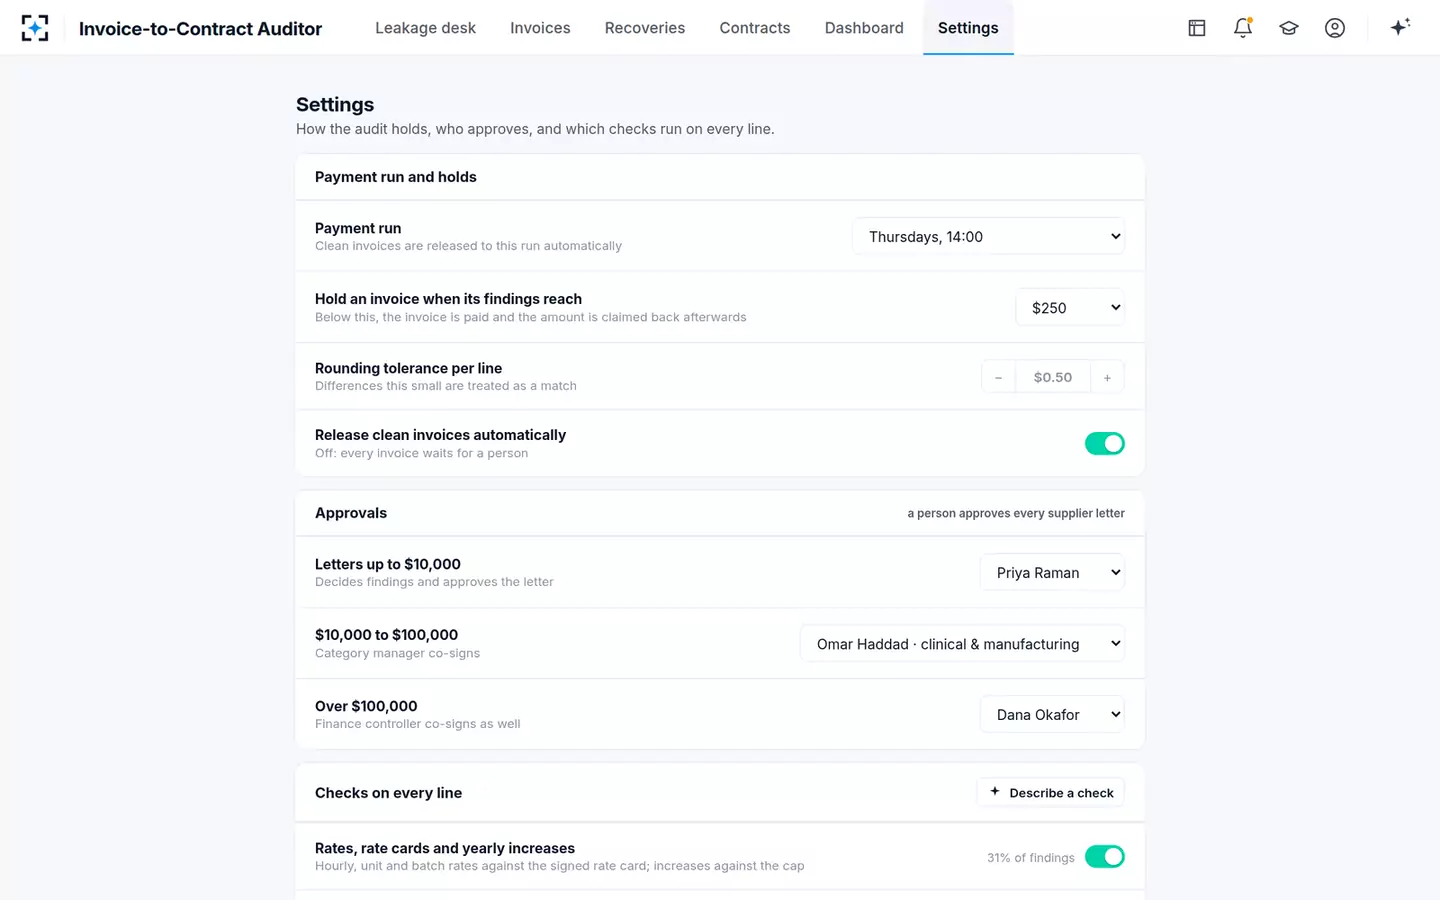This screenshot has height=900, width=1440.
Task: Click the Invoice-to-Contract Auditor logo icon
Action: tap(35, 28)
